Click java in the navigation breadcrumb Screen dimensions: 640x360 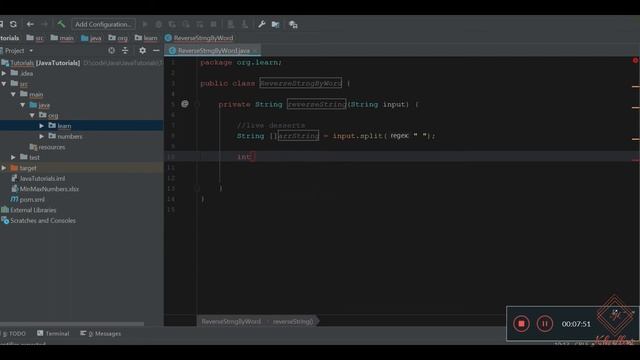pyautogui.click(x=91, y=38)
